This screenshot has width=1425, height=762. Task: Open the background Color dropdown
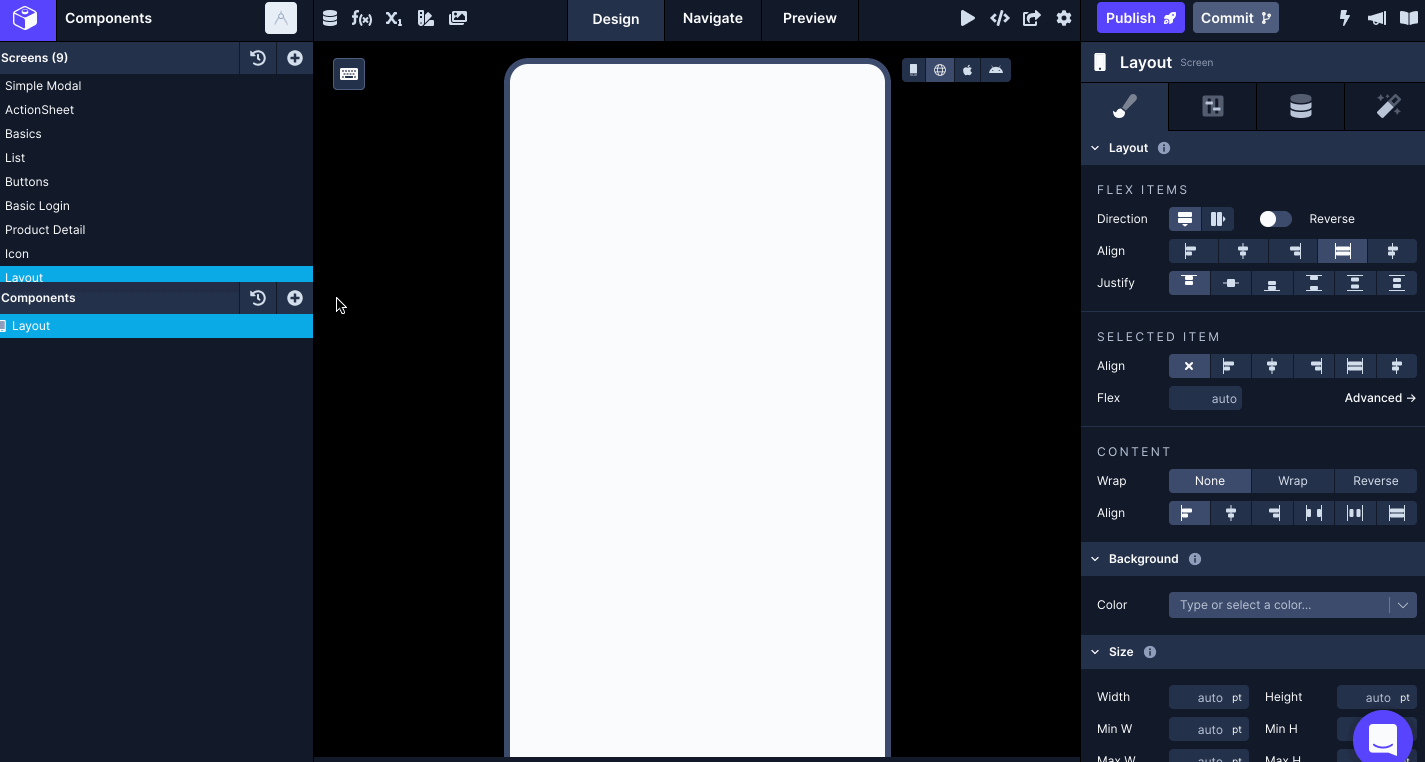(1293, 605)
